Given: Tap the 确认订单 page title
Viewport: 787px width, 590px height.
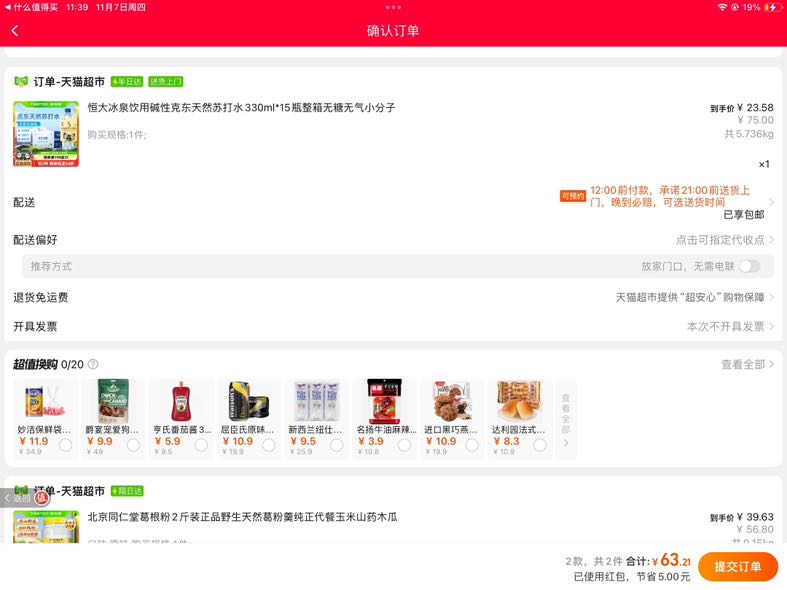Looking at the screenshot, I should [x=393, y=31].
